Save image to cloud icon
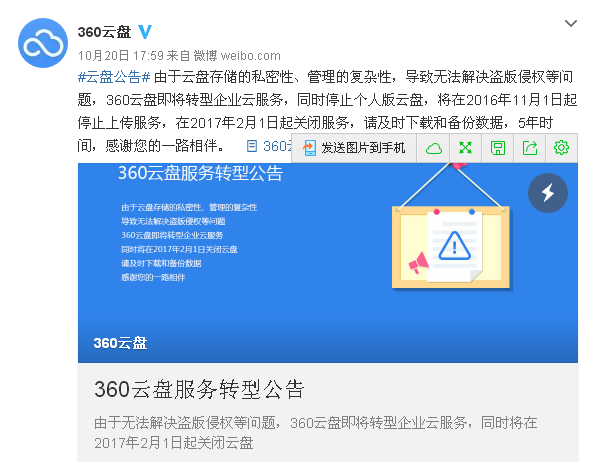The width and height of the screenshot is (596, 462). pyautogui.click(x=433, y=148)
